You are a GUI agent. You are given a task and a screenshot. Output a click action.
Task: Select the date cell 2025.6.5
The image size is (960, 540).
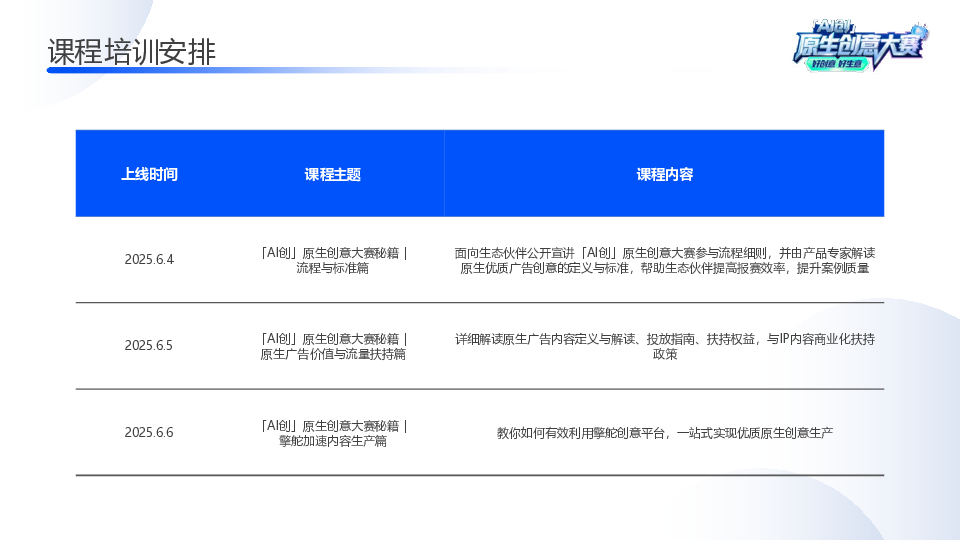click(x=149, y=346)
